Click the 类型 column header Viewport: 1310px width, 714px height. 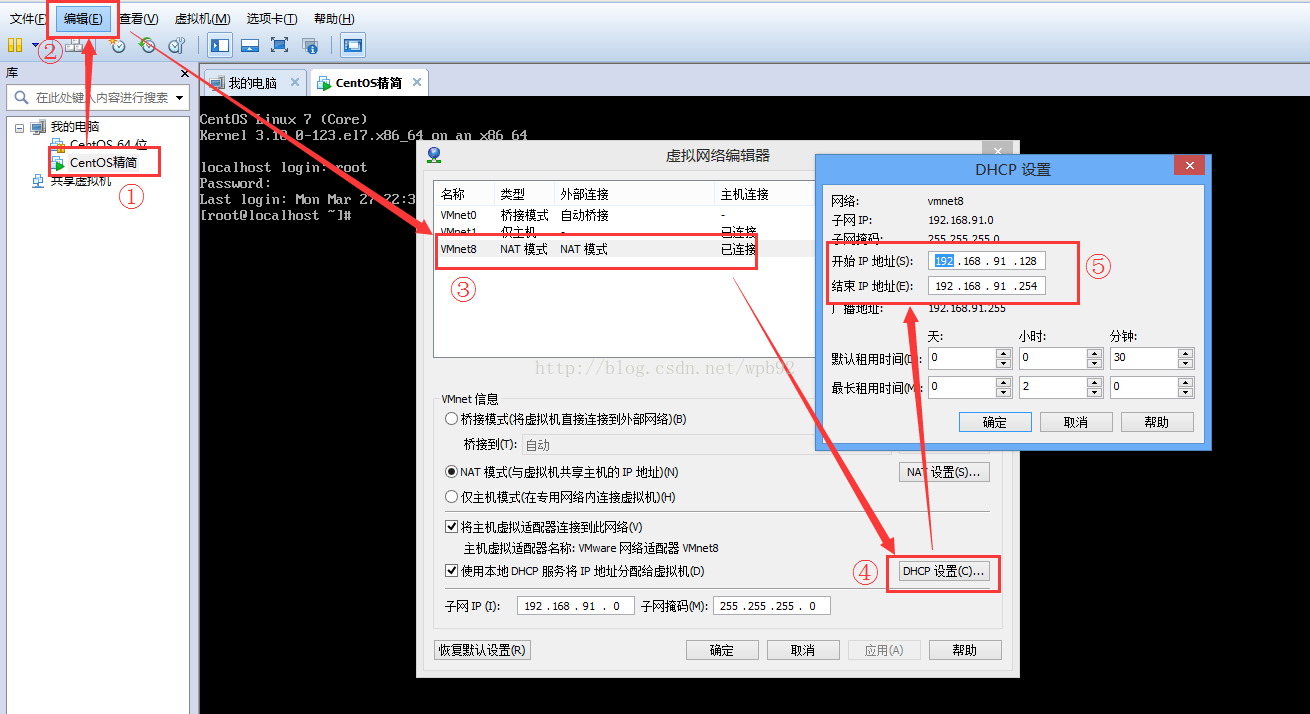pos(525,194)
